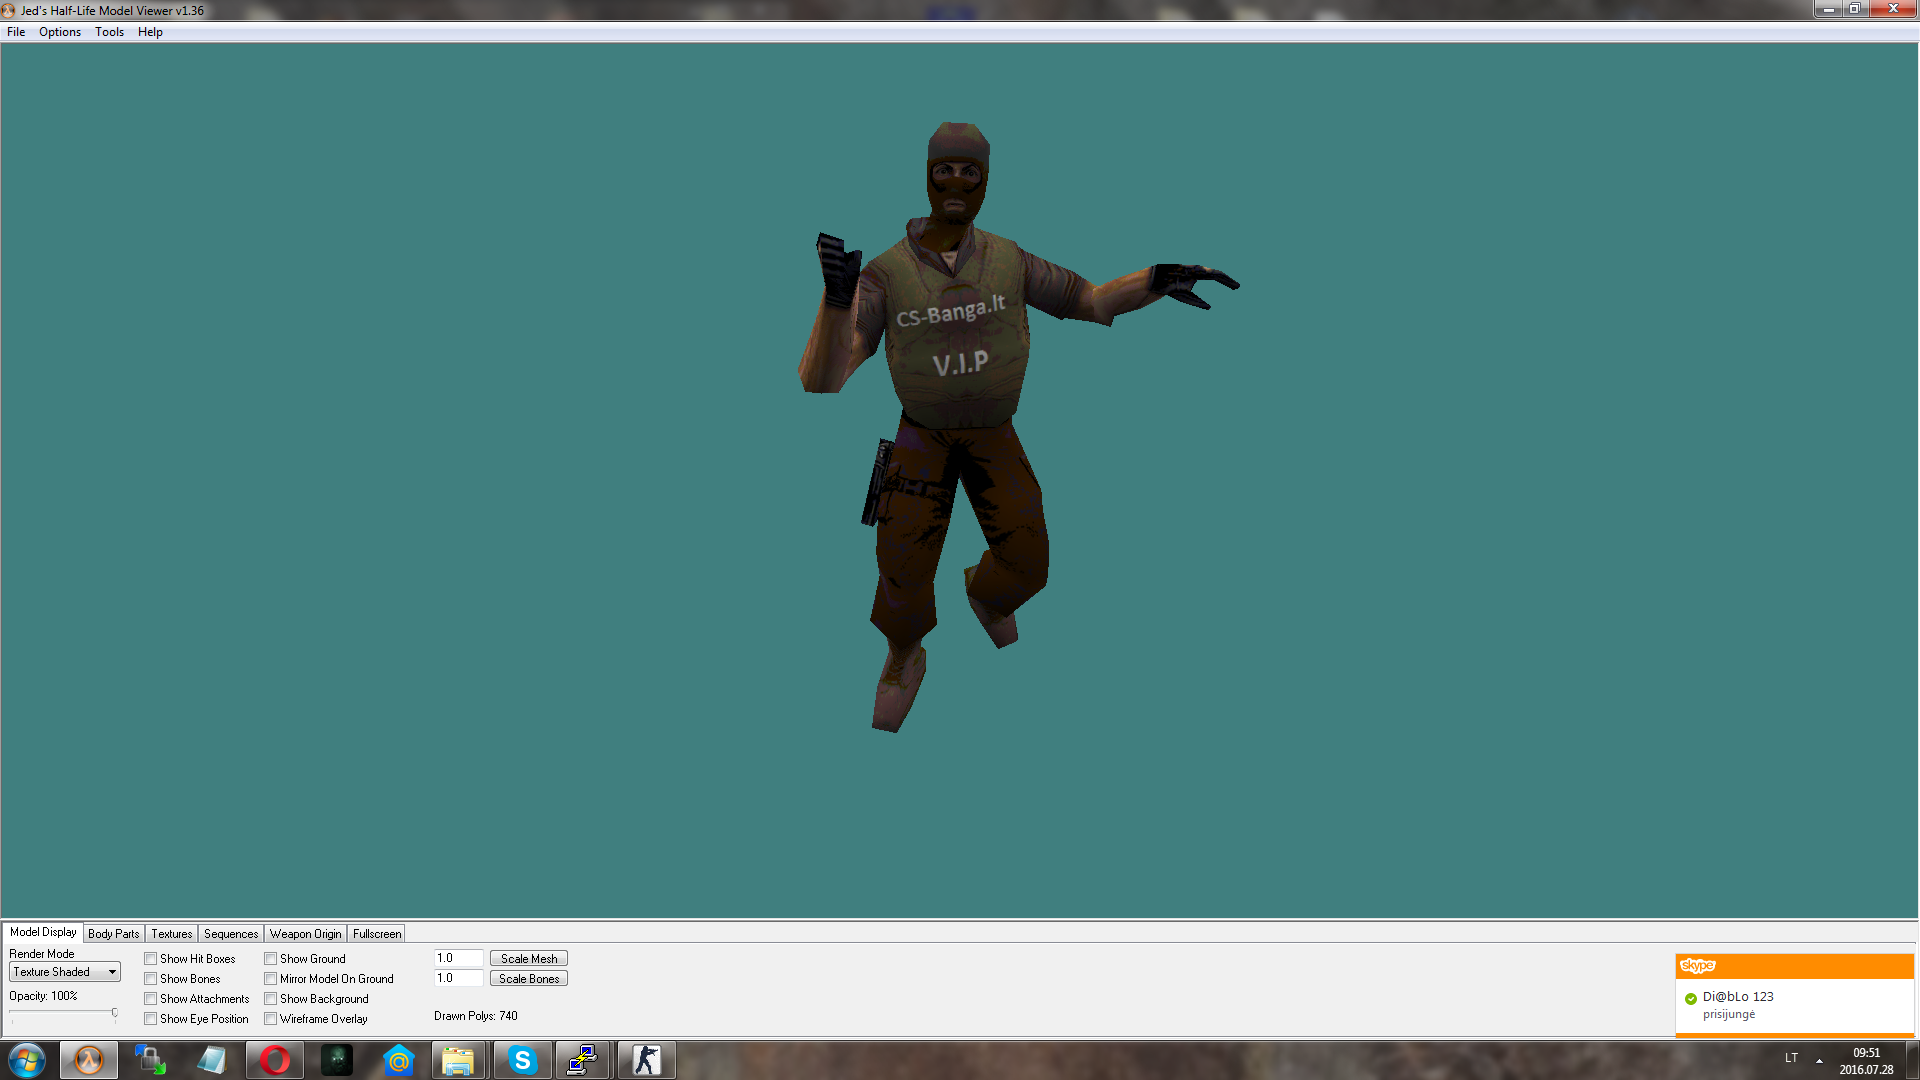1920x1080 pixels.
Task: Open the Options menu
Action: tap(60, 32)
